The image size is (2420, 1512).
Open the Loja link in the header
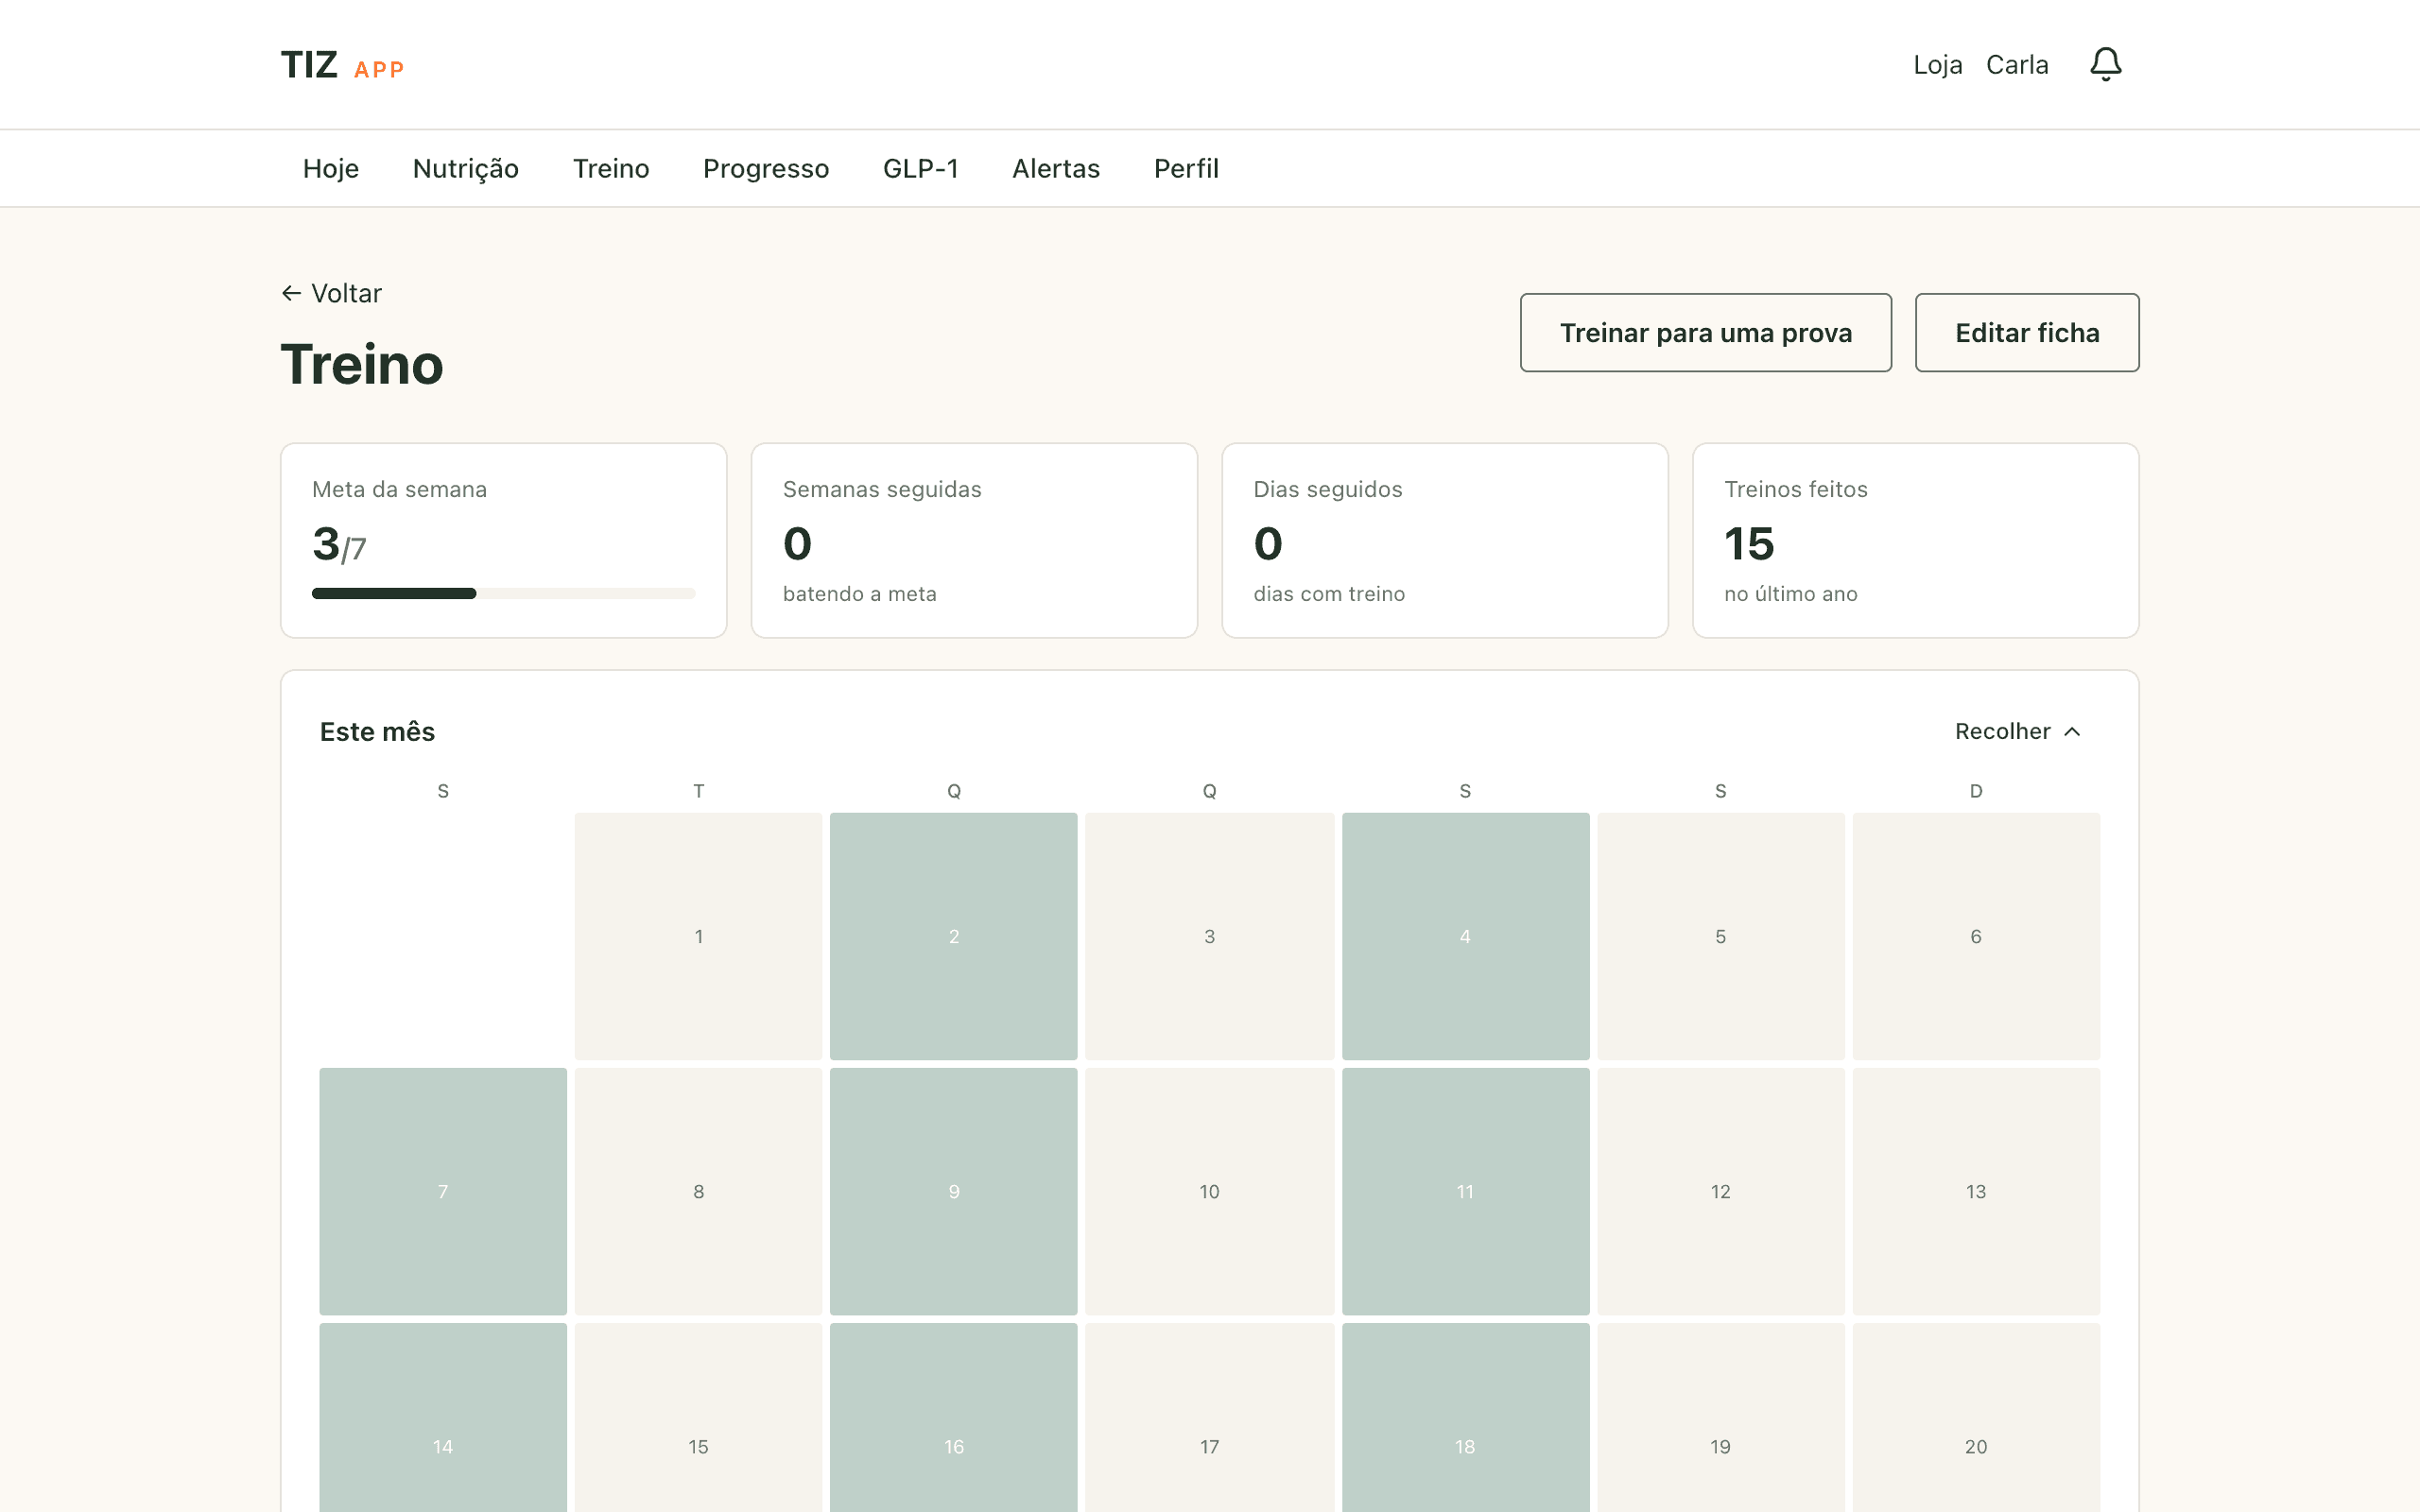coord(1938,65)
